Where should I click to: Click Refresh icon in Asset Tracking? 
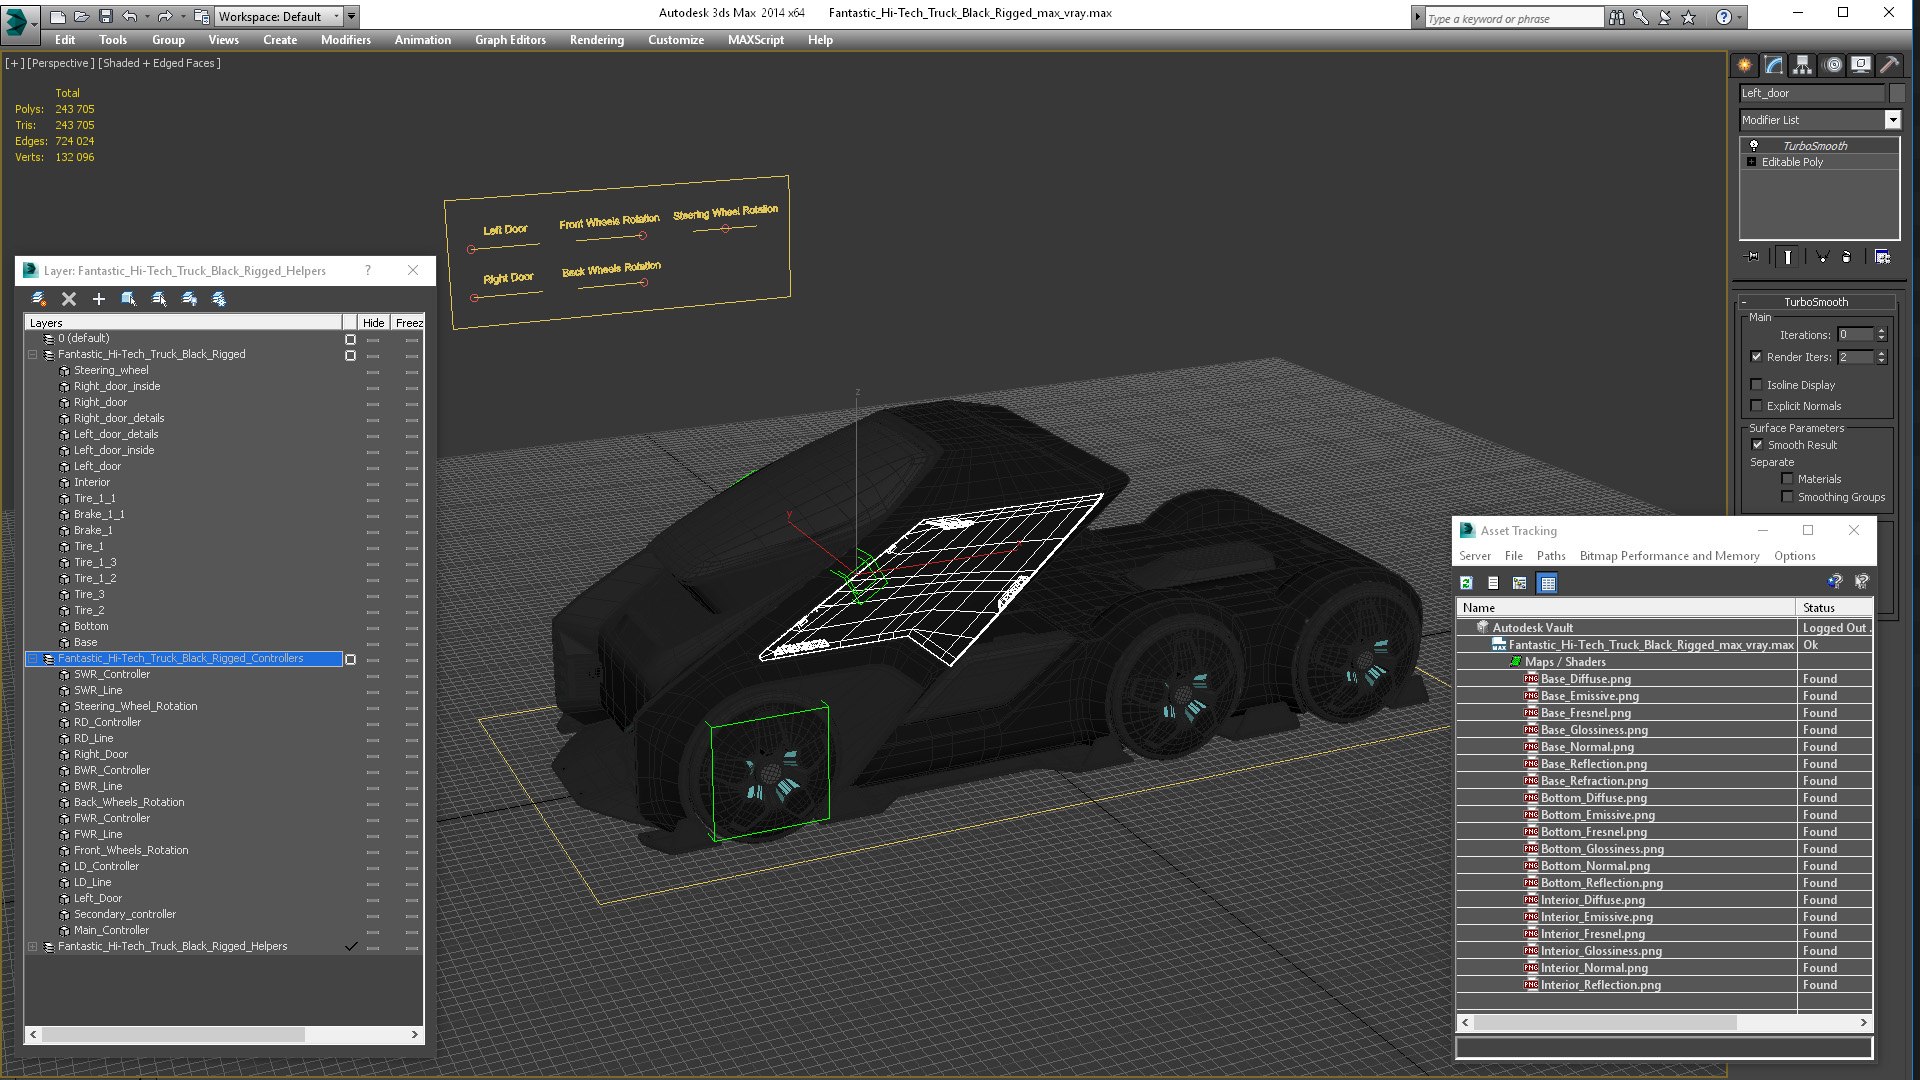[1466, 583]
